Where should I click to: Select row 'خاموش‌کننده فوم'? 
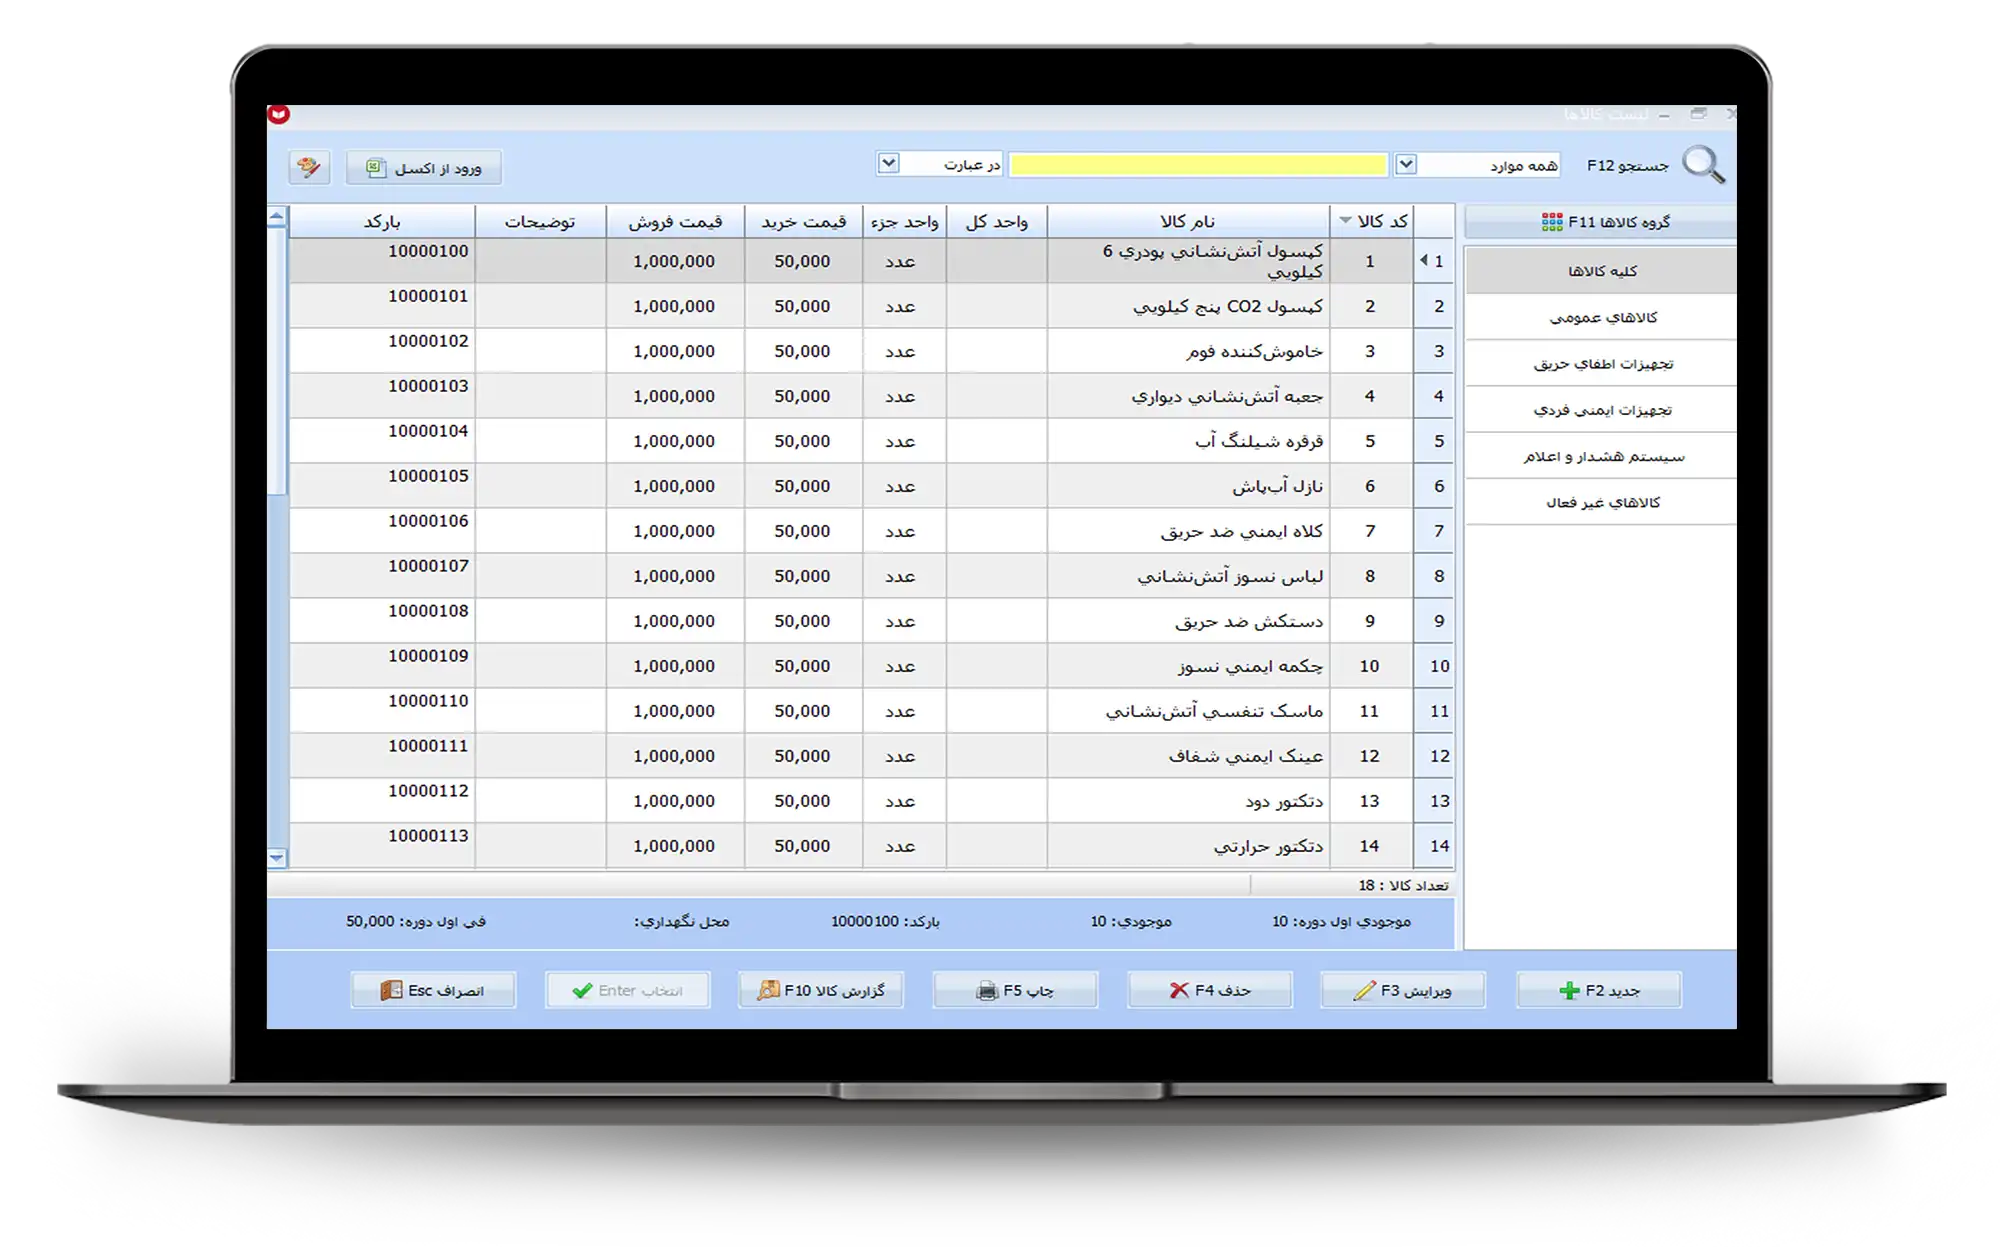pyautogui.click(x=871, y=351)
